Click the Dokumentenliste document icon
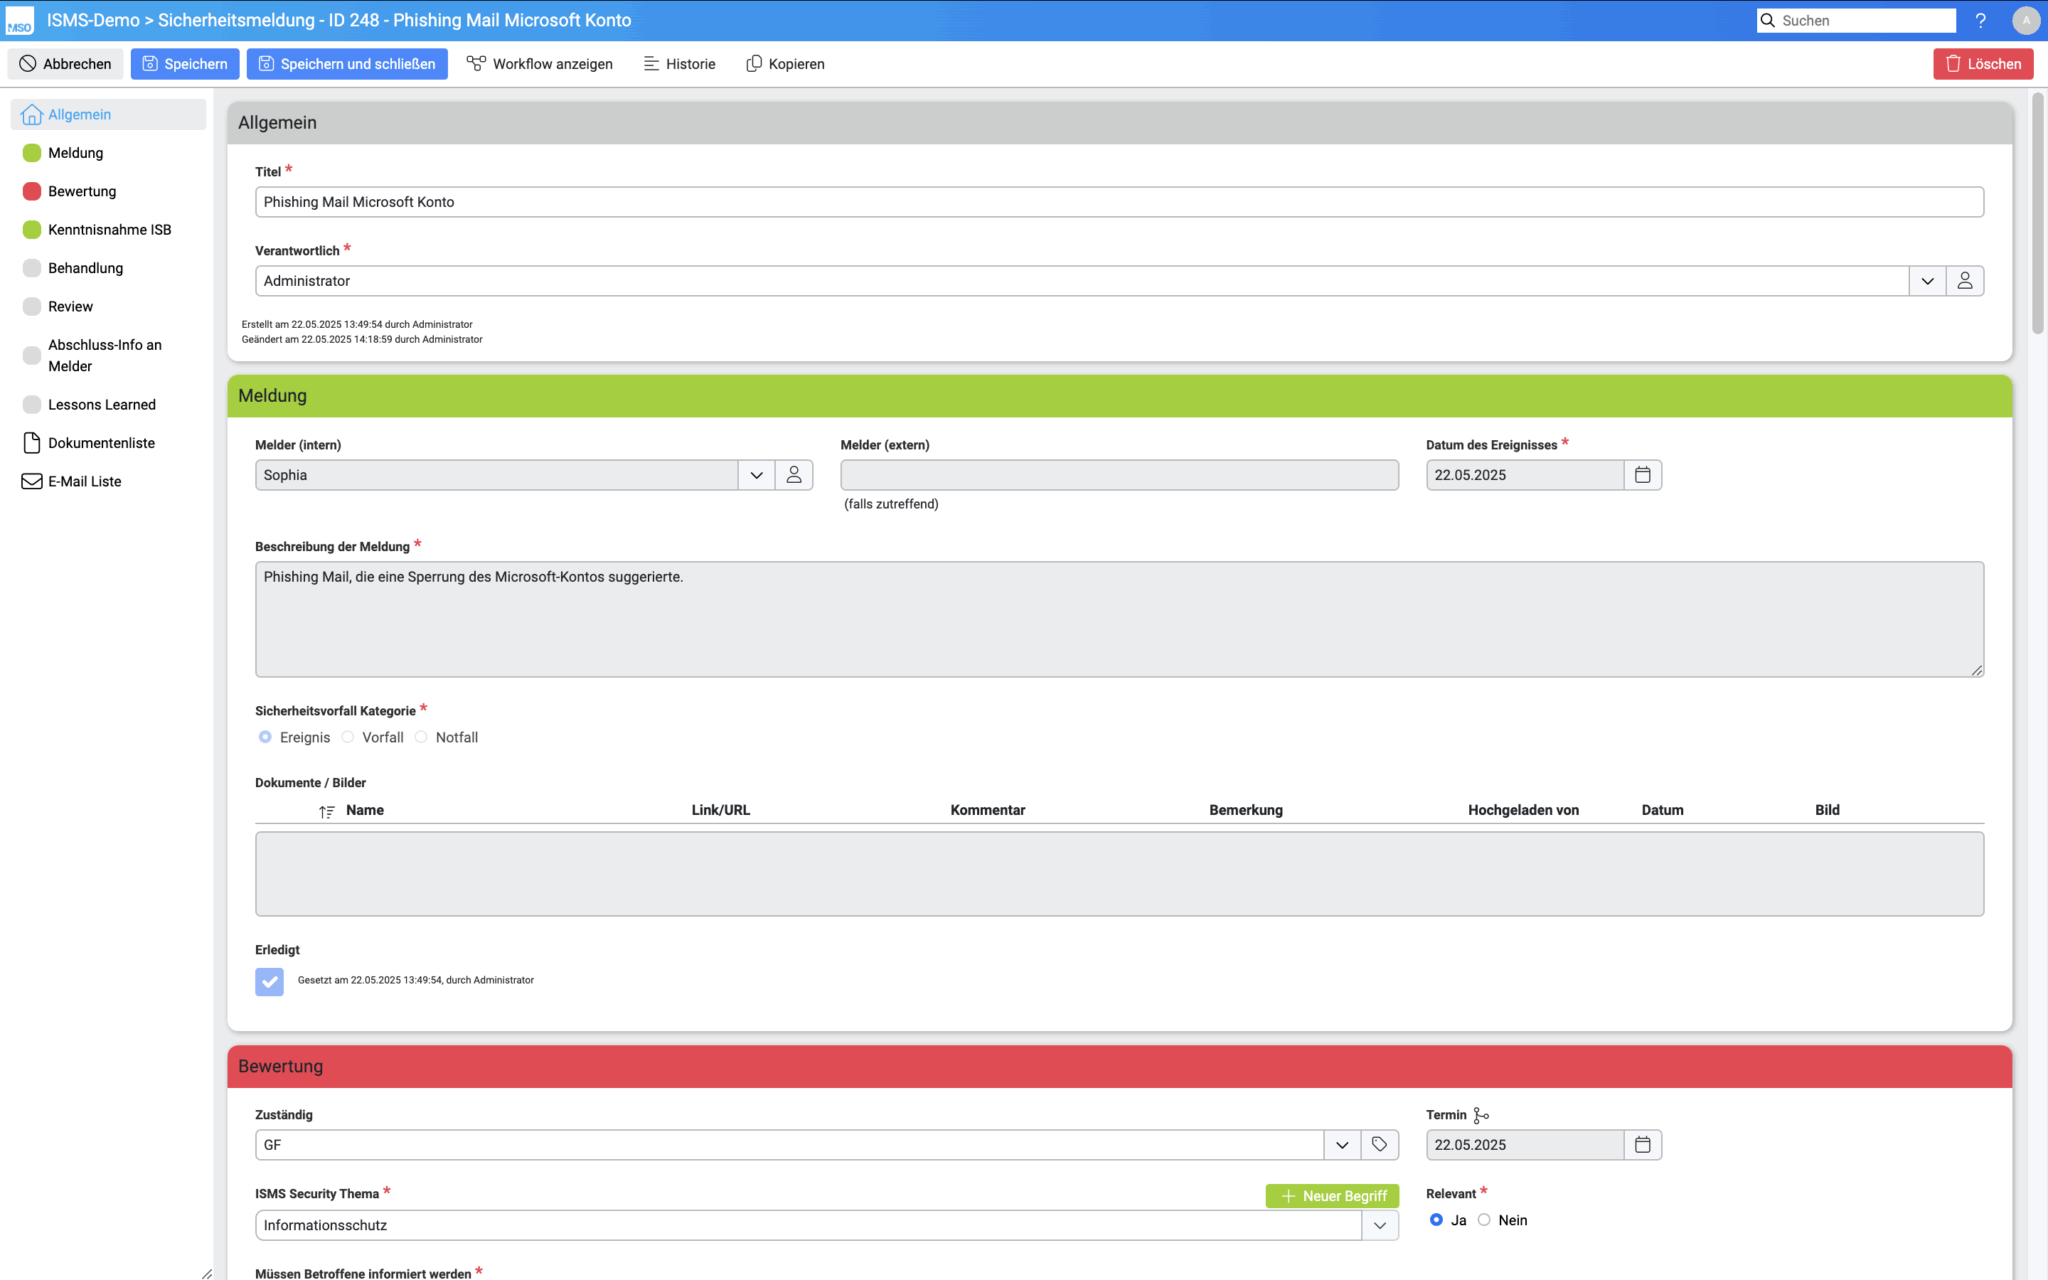Viewport: 2048px width, 1280px height. 32,443
